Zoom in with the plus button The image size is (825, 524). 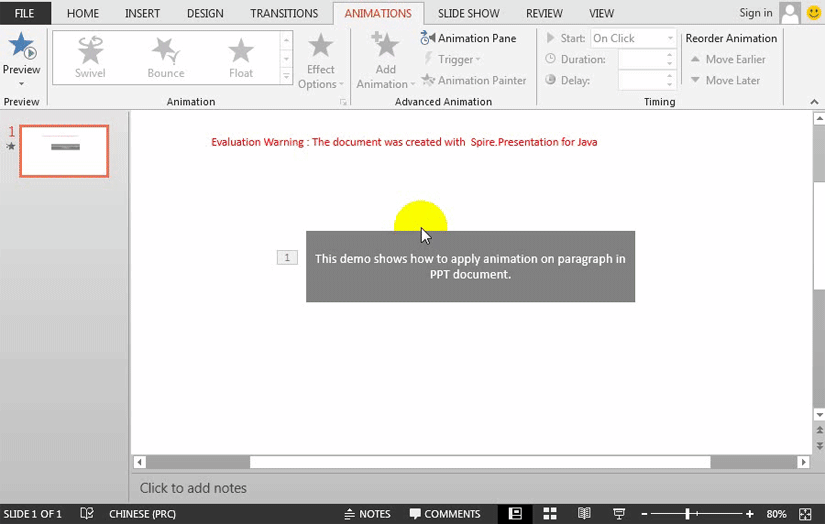(x=750, y=514)
